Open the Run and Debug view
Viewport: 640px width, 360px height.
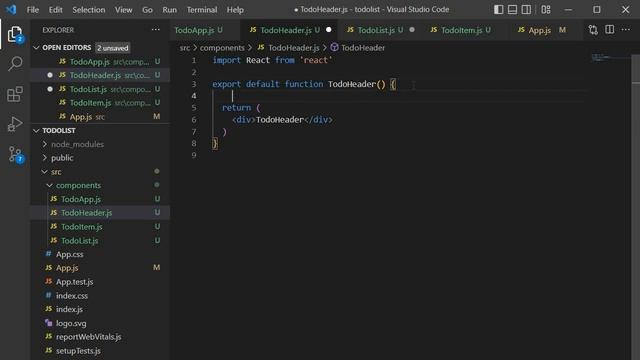(15, 124)
